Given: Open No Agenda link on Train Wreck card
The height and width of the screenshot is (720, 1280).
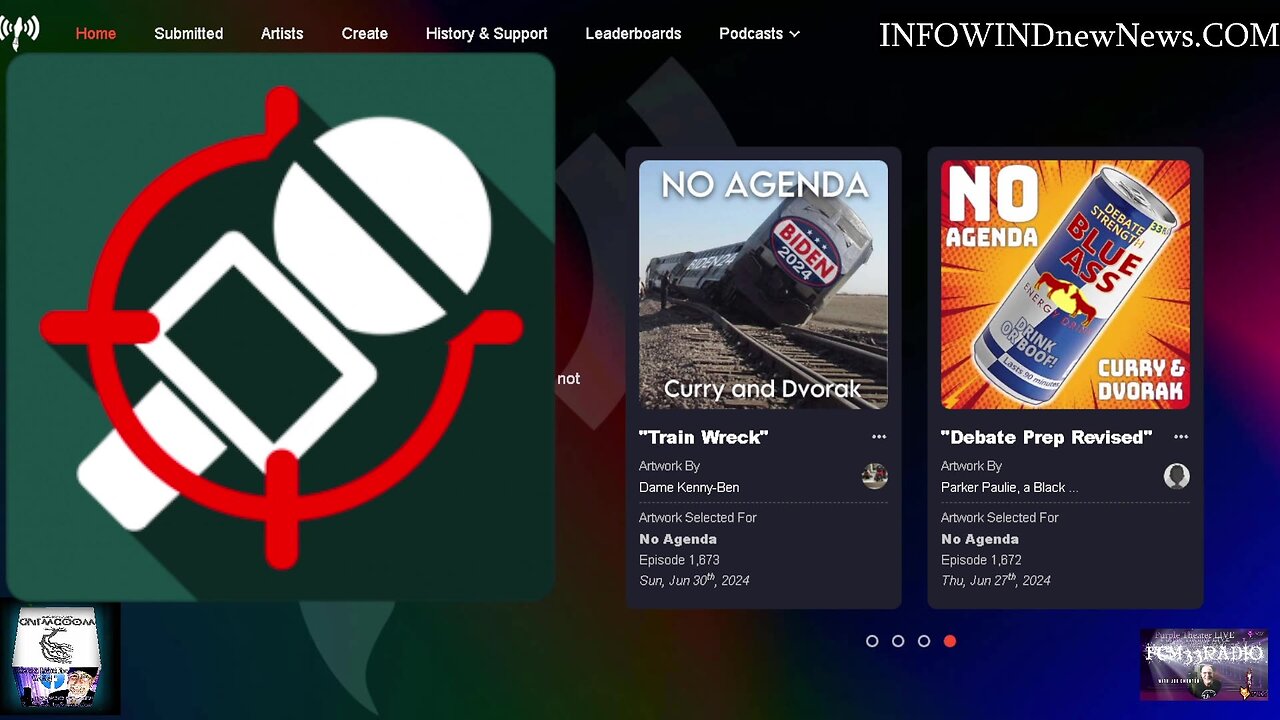Looking at the screenshot, I should (x=678, y=539).
